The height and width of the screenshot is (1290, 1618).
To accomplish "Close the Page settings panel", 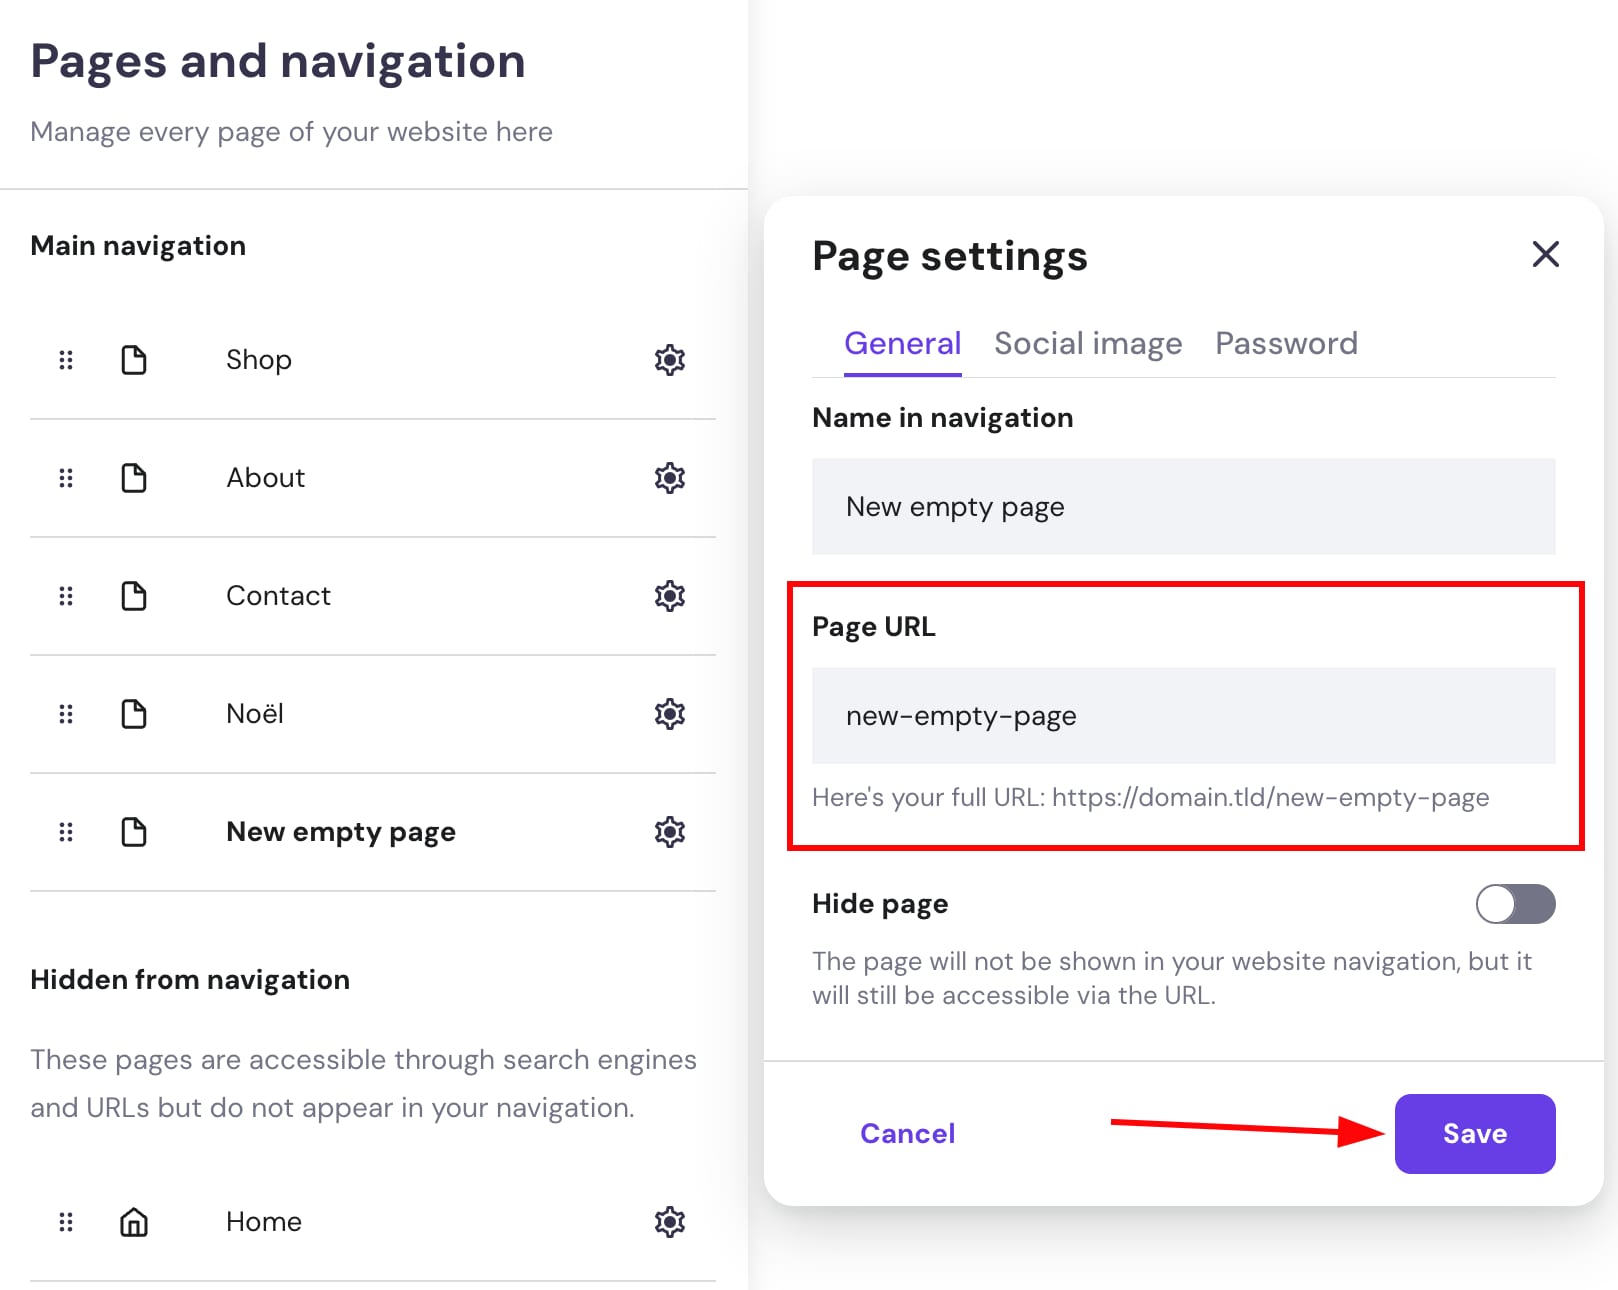I will point(1545,255).
